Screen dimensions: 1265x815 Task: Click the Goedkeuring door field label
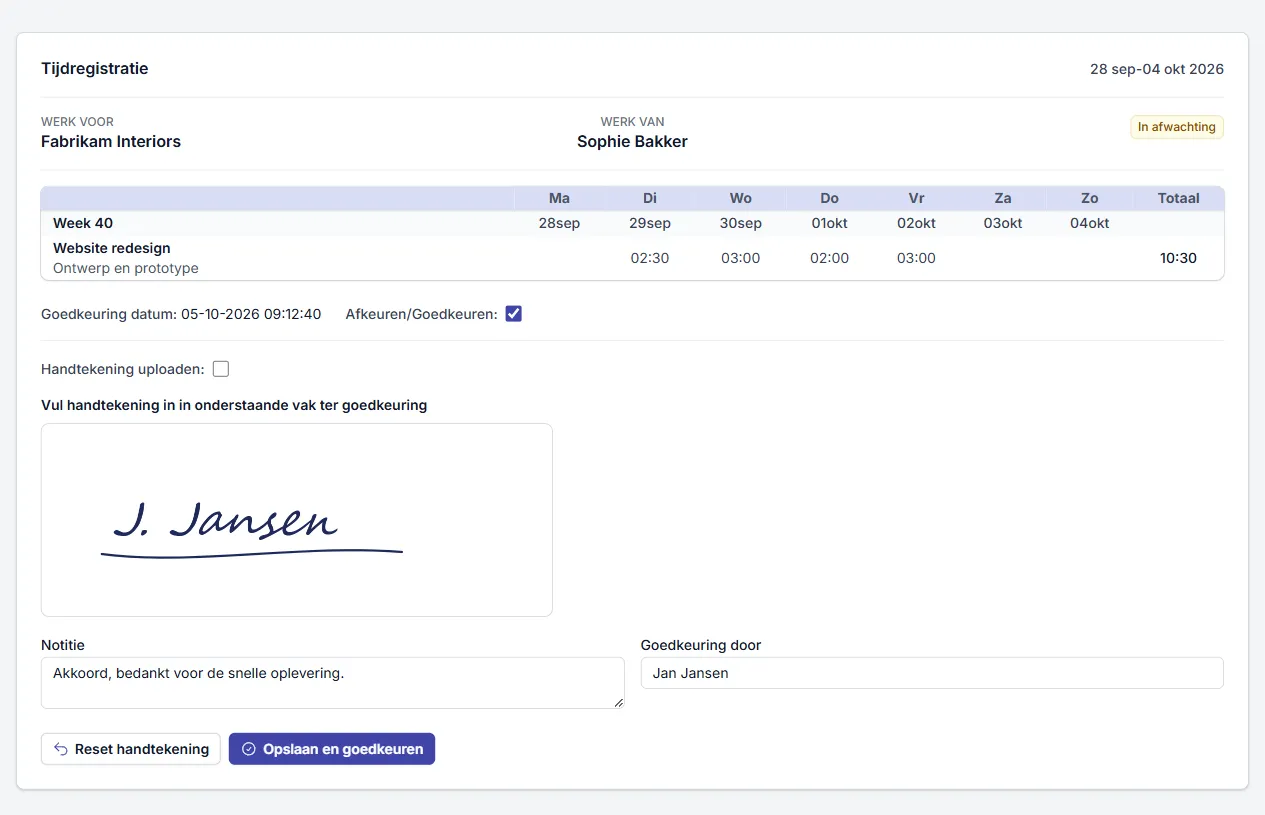701,645
